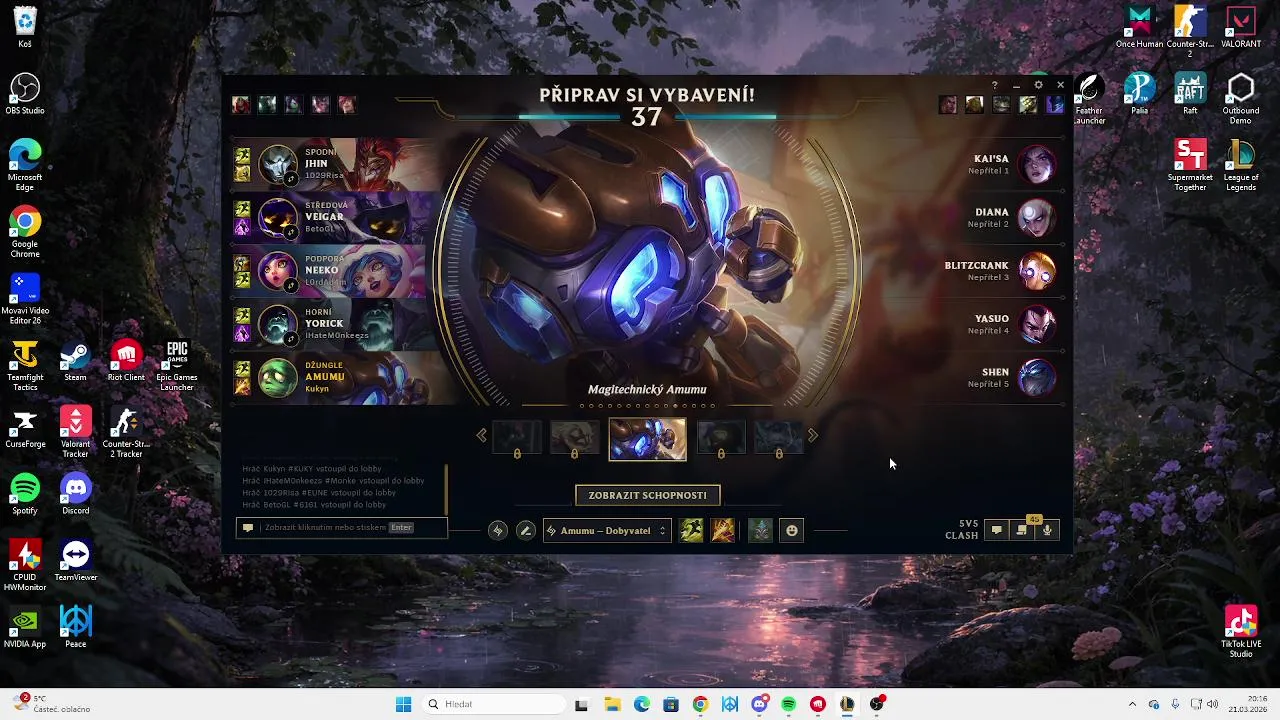The height and width of the screenshot is (720, 1280).
Task: Click Diana's enemy portrait
Action: 1037,217
